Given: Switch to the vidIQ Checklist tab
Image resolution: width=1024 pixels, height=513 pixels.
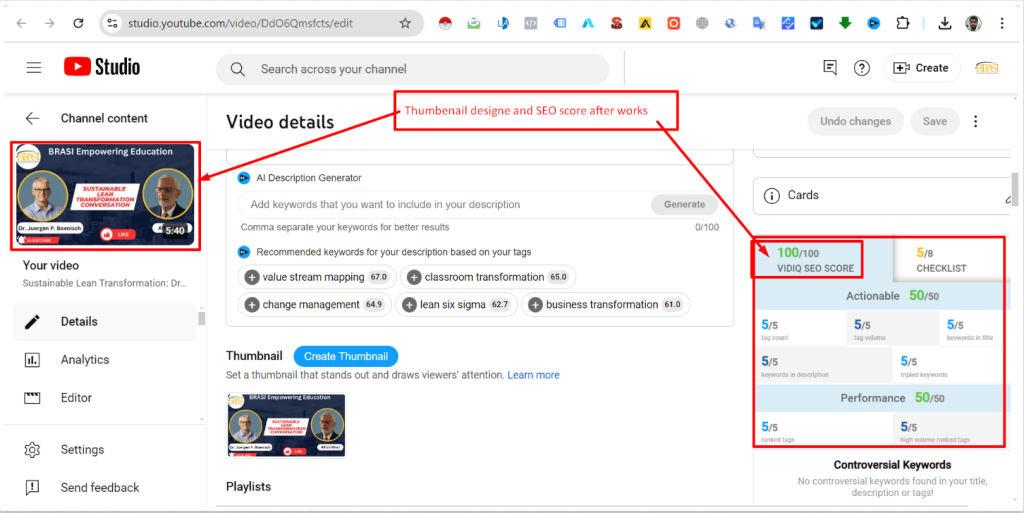Looking at the screenshot, I should tap(941, 260).
